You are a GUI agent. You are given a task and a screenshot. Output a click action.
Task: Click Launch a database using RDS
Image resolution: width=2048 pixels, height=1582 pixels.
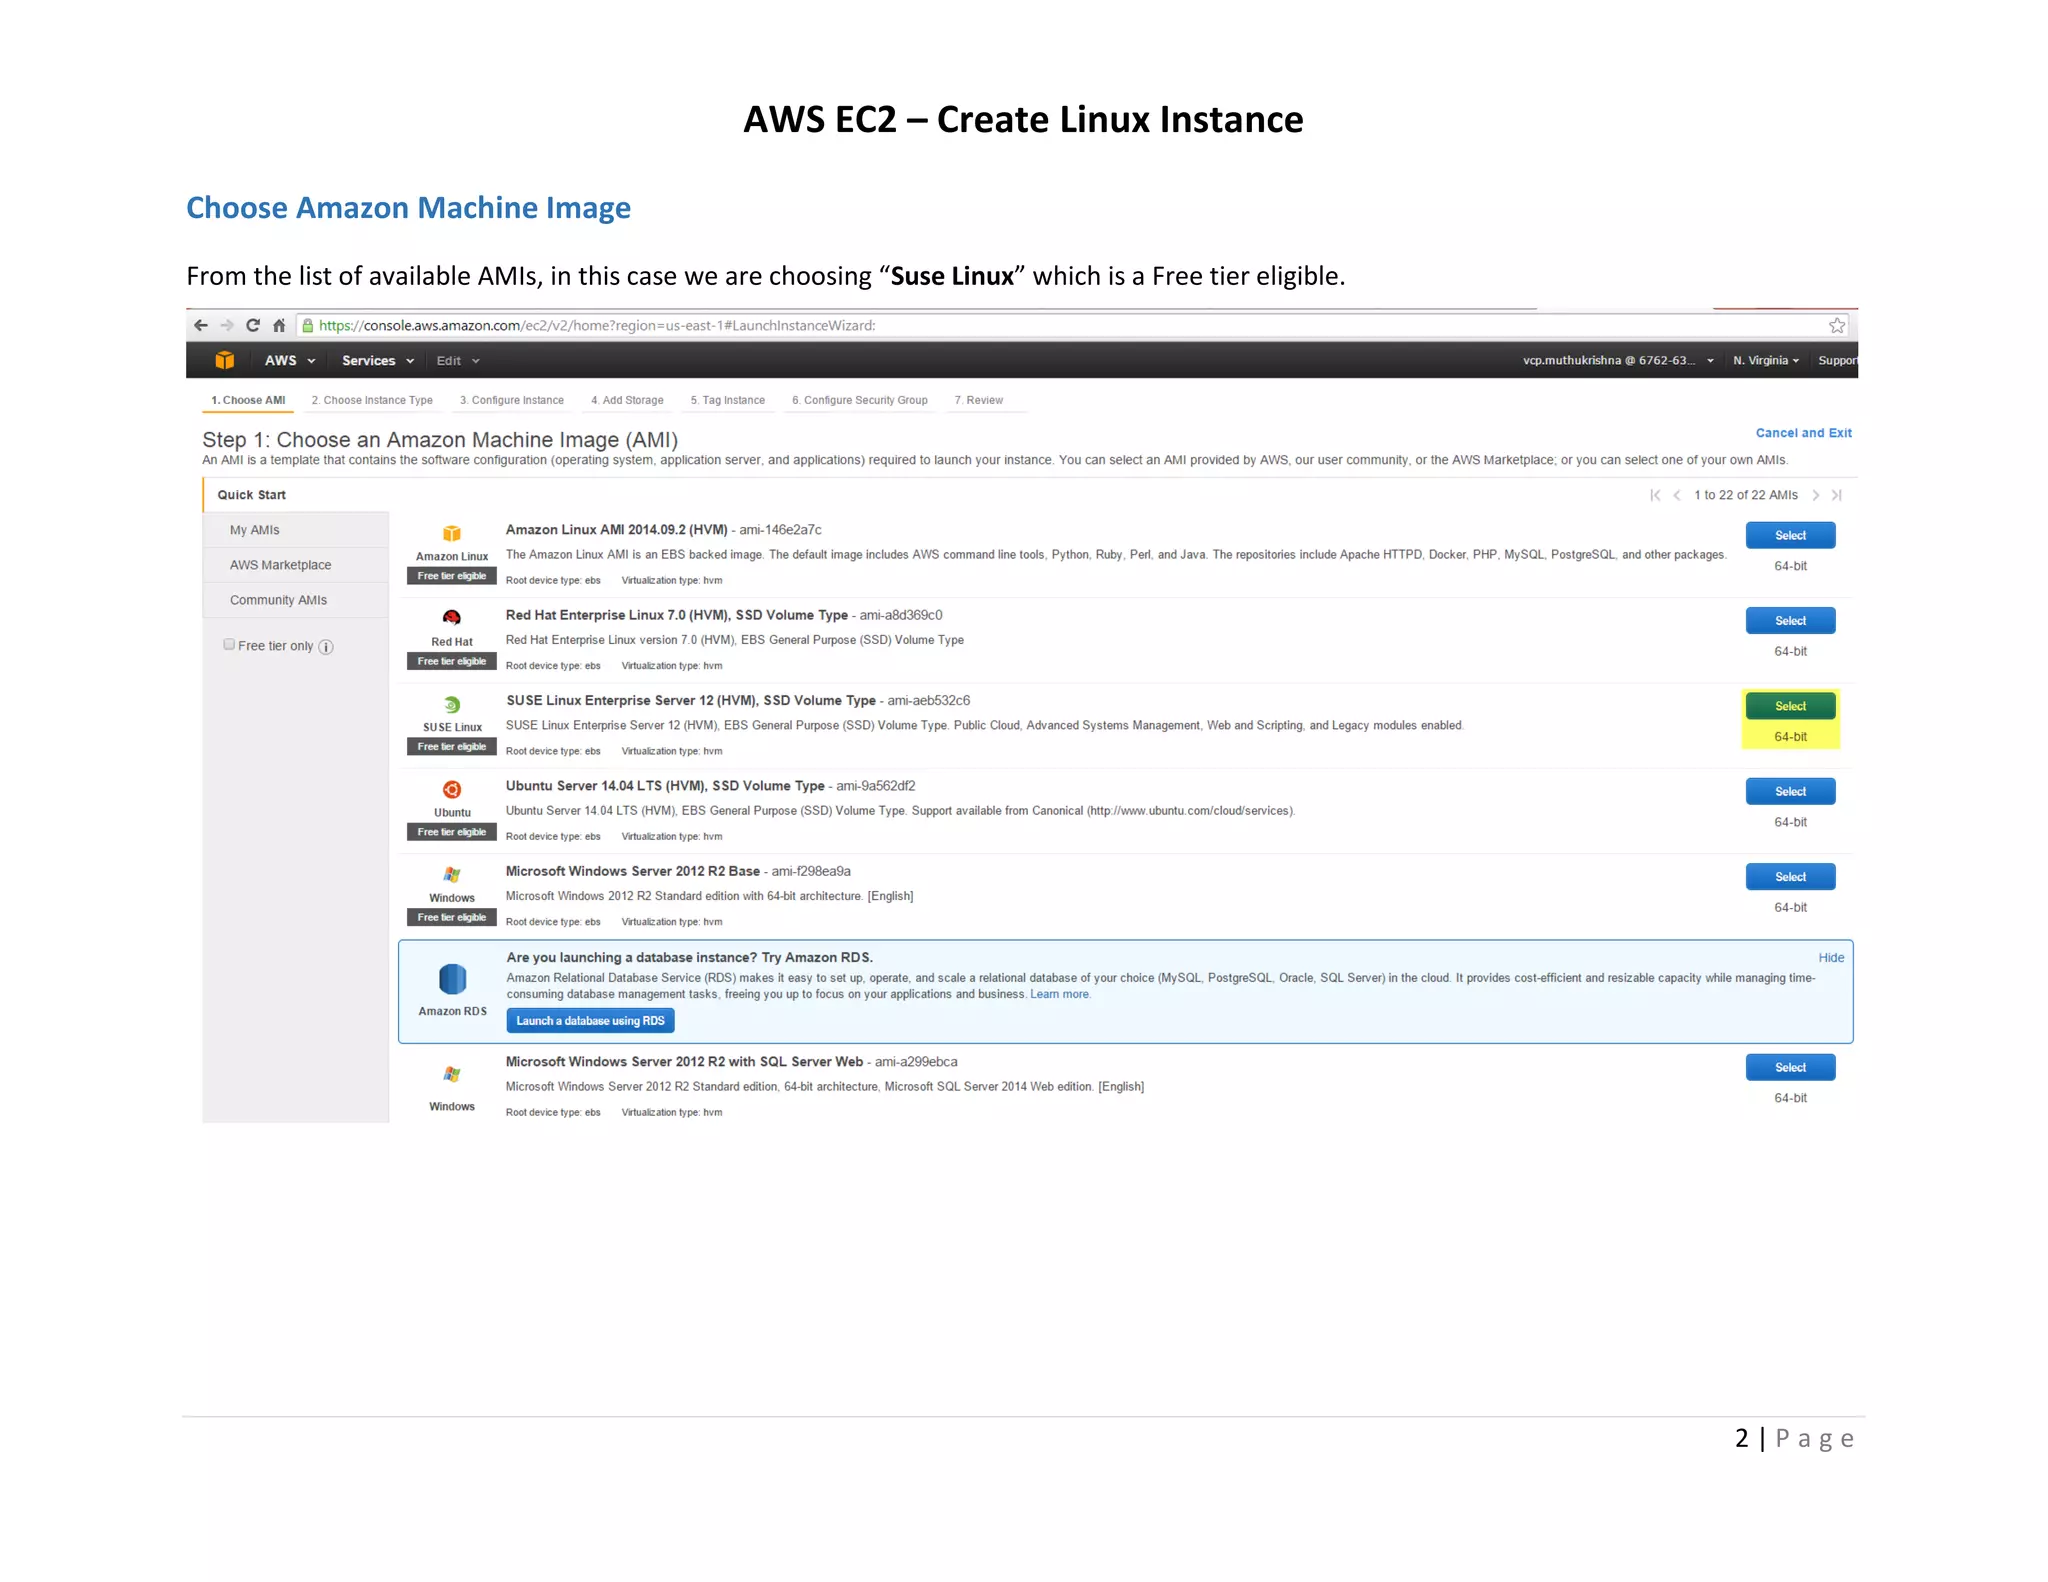[x=590, y=1020]
